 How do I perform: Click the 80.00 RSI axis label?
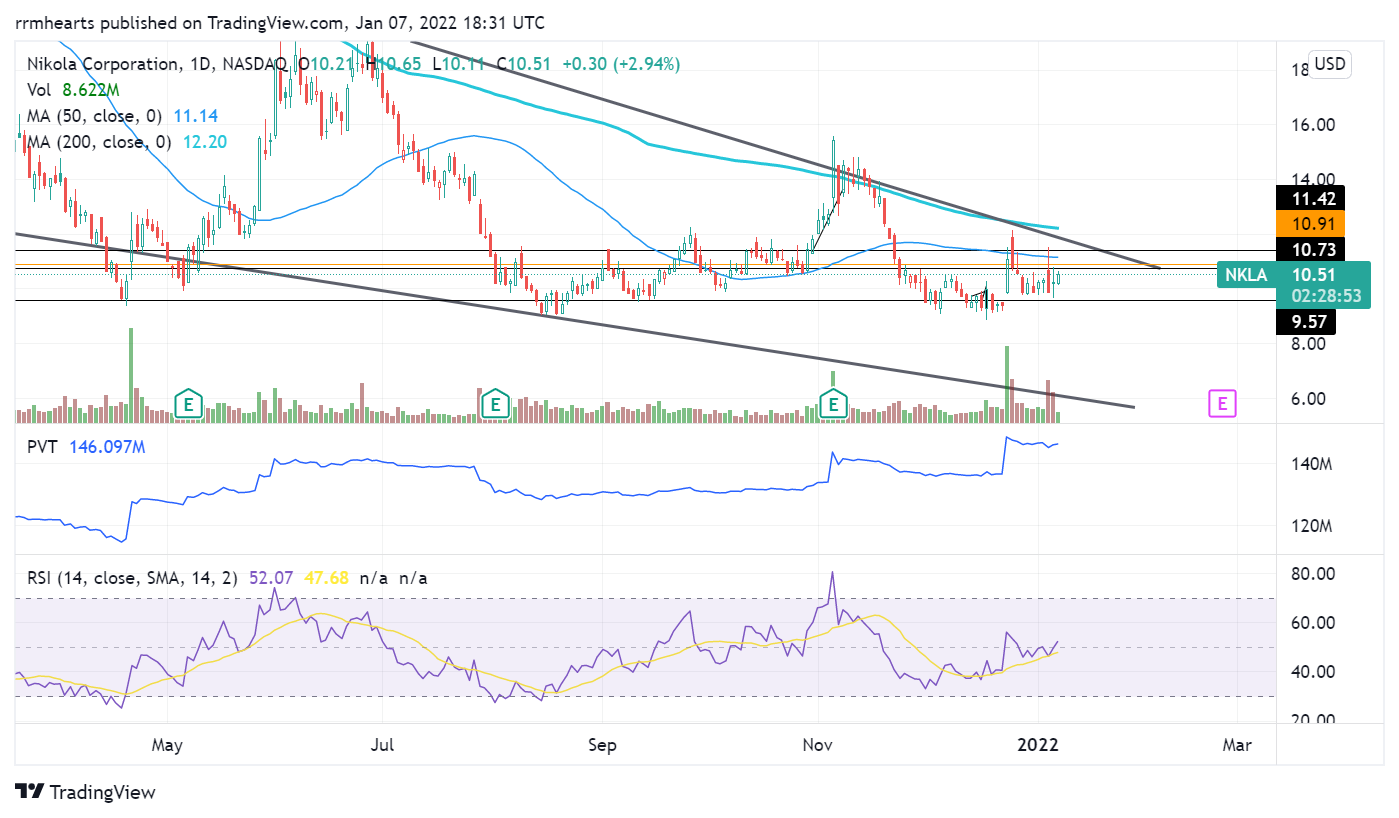1311,574
